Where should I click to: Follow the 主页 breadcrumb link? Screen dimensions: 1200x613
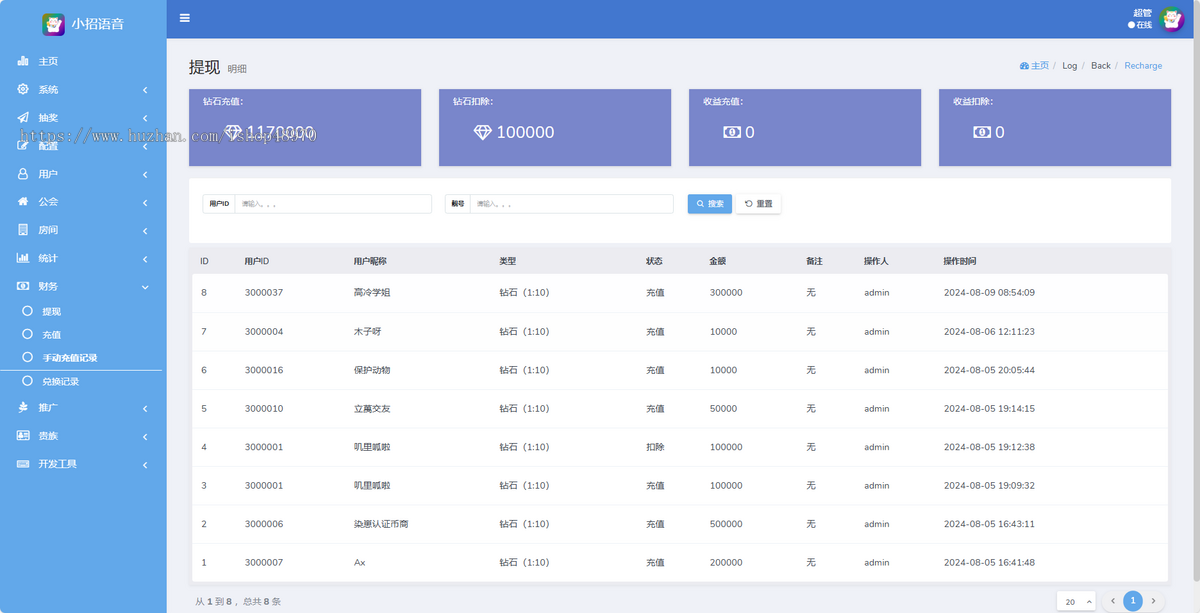tap(1040, 66)
